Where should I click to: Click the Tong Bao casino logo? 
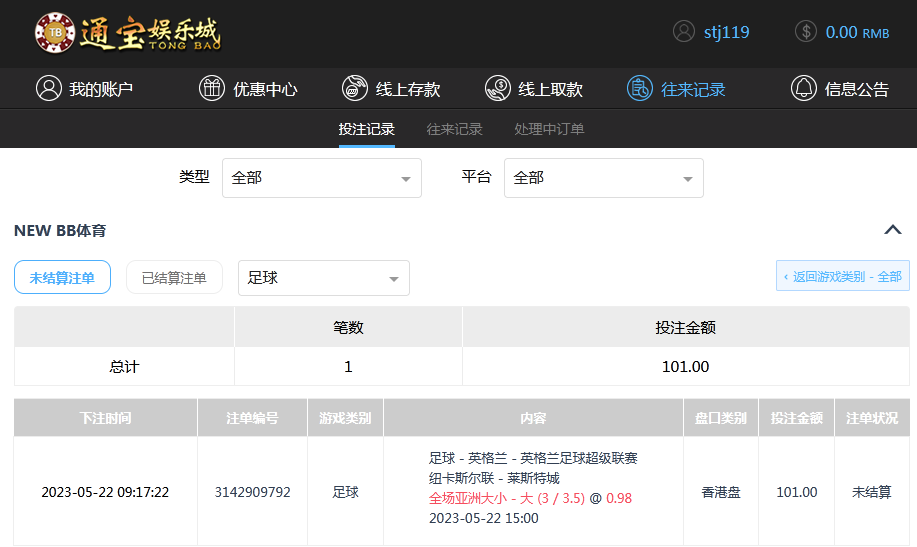tap(127, 32)
